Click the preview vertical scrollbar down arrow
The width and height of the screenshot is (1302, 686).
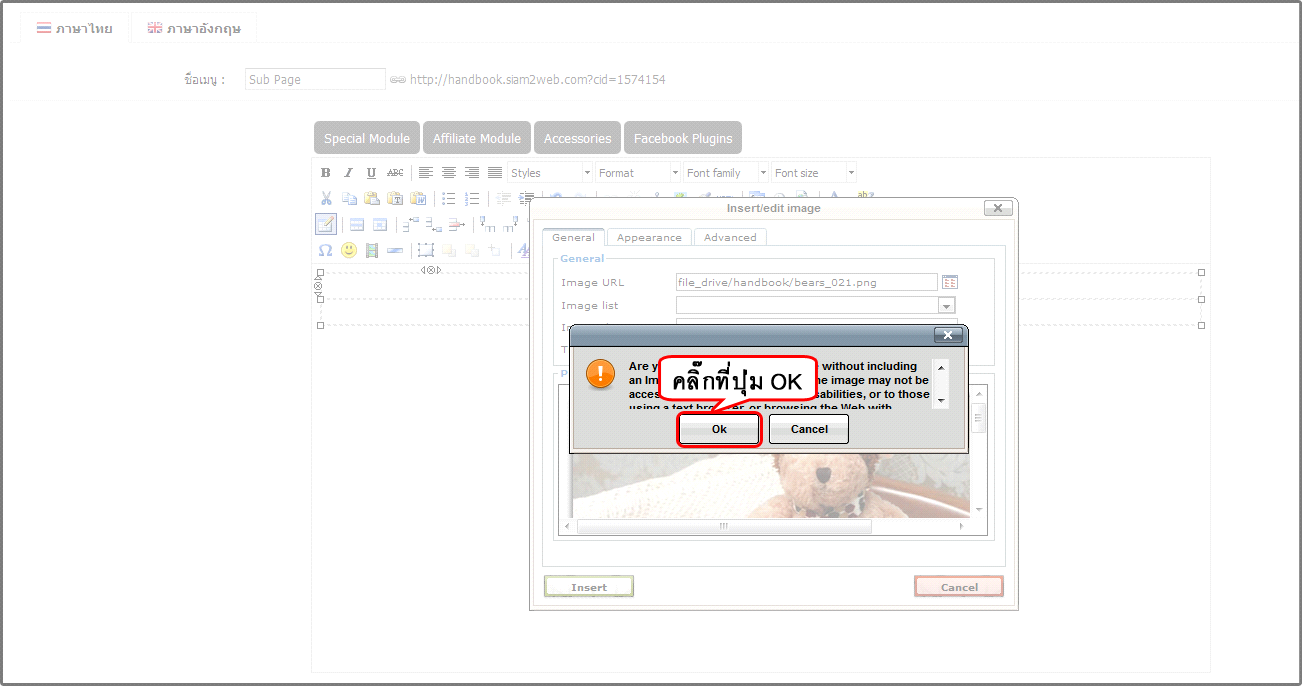coord(979,510)
